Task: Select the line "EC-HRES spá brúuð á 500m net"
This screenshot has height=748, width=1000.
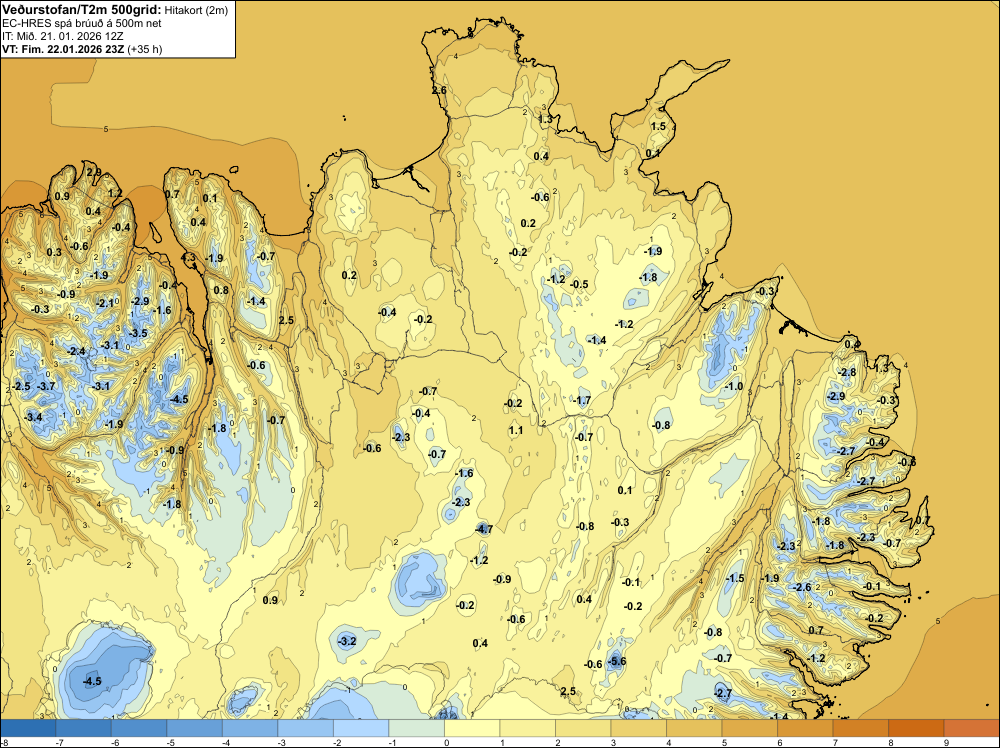Action: (82, 23)
